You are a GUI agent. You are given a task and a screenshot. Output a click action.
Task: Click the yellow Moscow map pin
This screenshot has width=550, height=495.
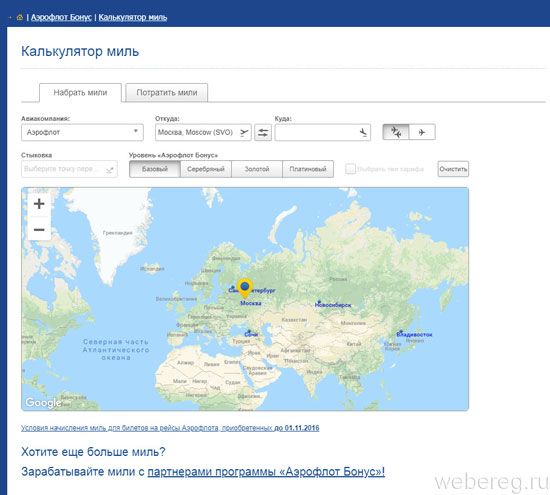click(x=245, y=288)
